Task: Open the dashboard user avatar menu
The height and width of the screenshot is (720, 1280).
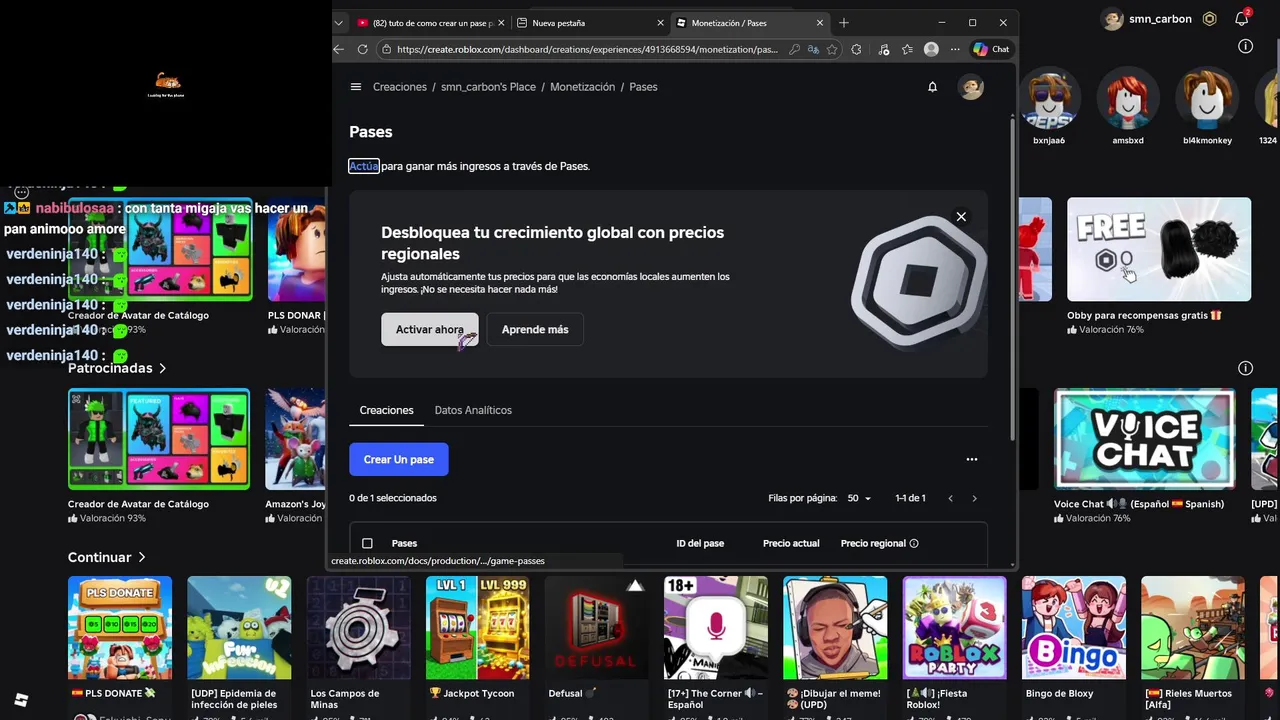Action: [971, 87]
